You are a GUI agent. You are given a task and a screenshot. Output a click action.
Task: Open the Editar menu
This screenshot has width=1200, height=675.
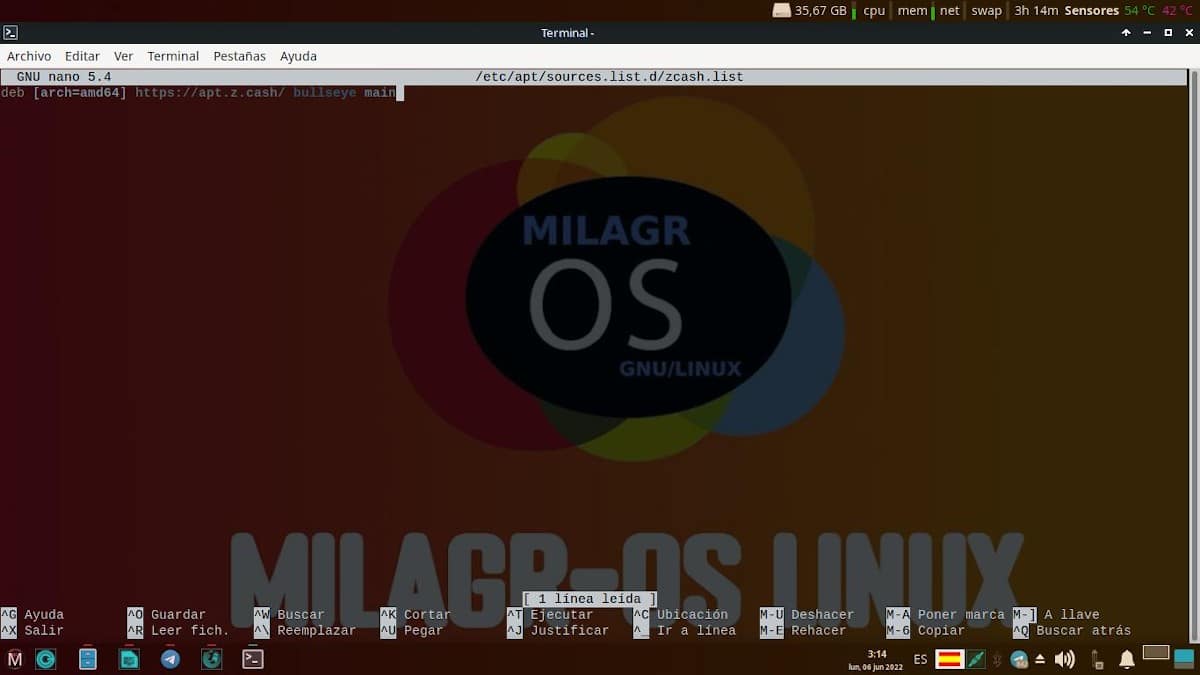pyautogui.click(x=82, y=56)
